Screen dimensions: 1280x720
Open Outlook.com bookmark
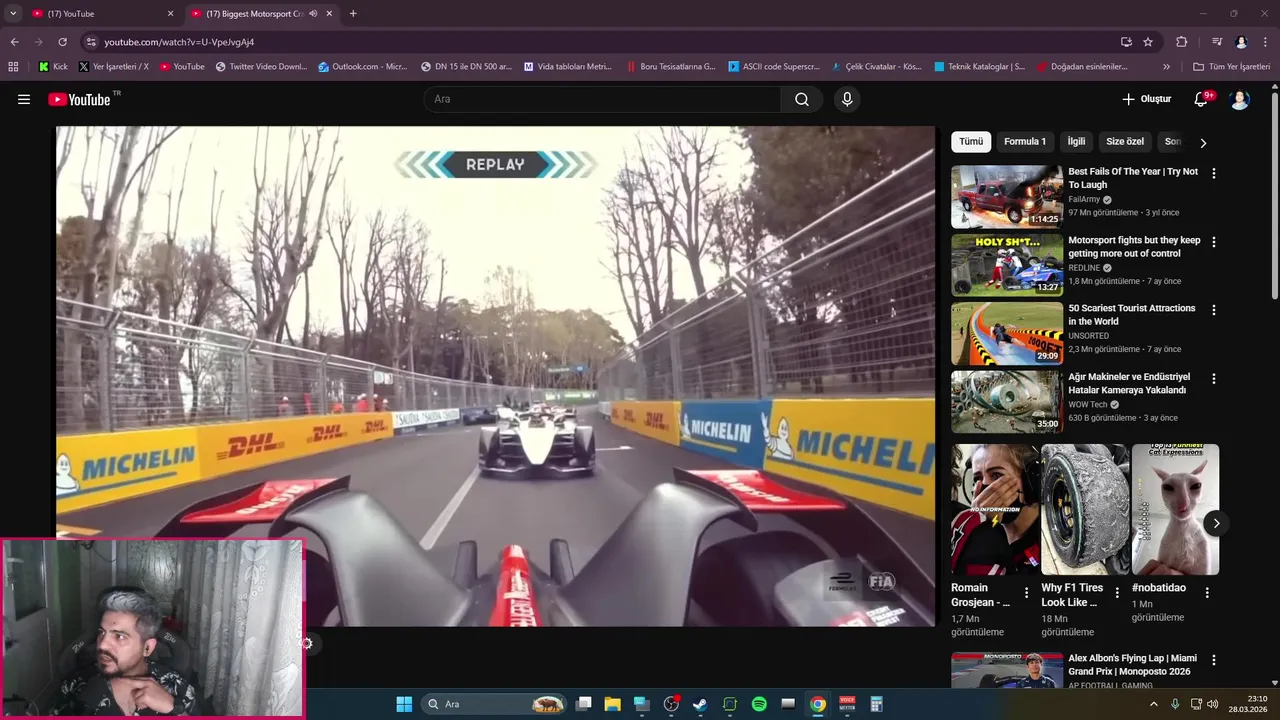click(362, 67)
